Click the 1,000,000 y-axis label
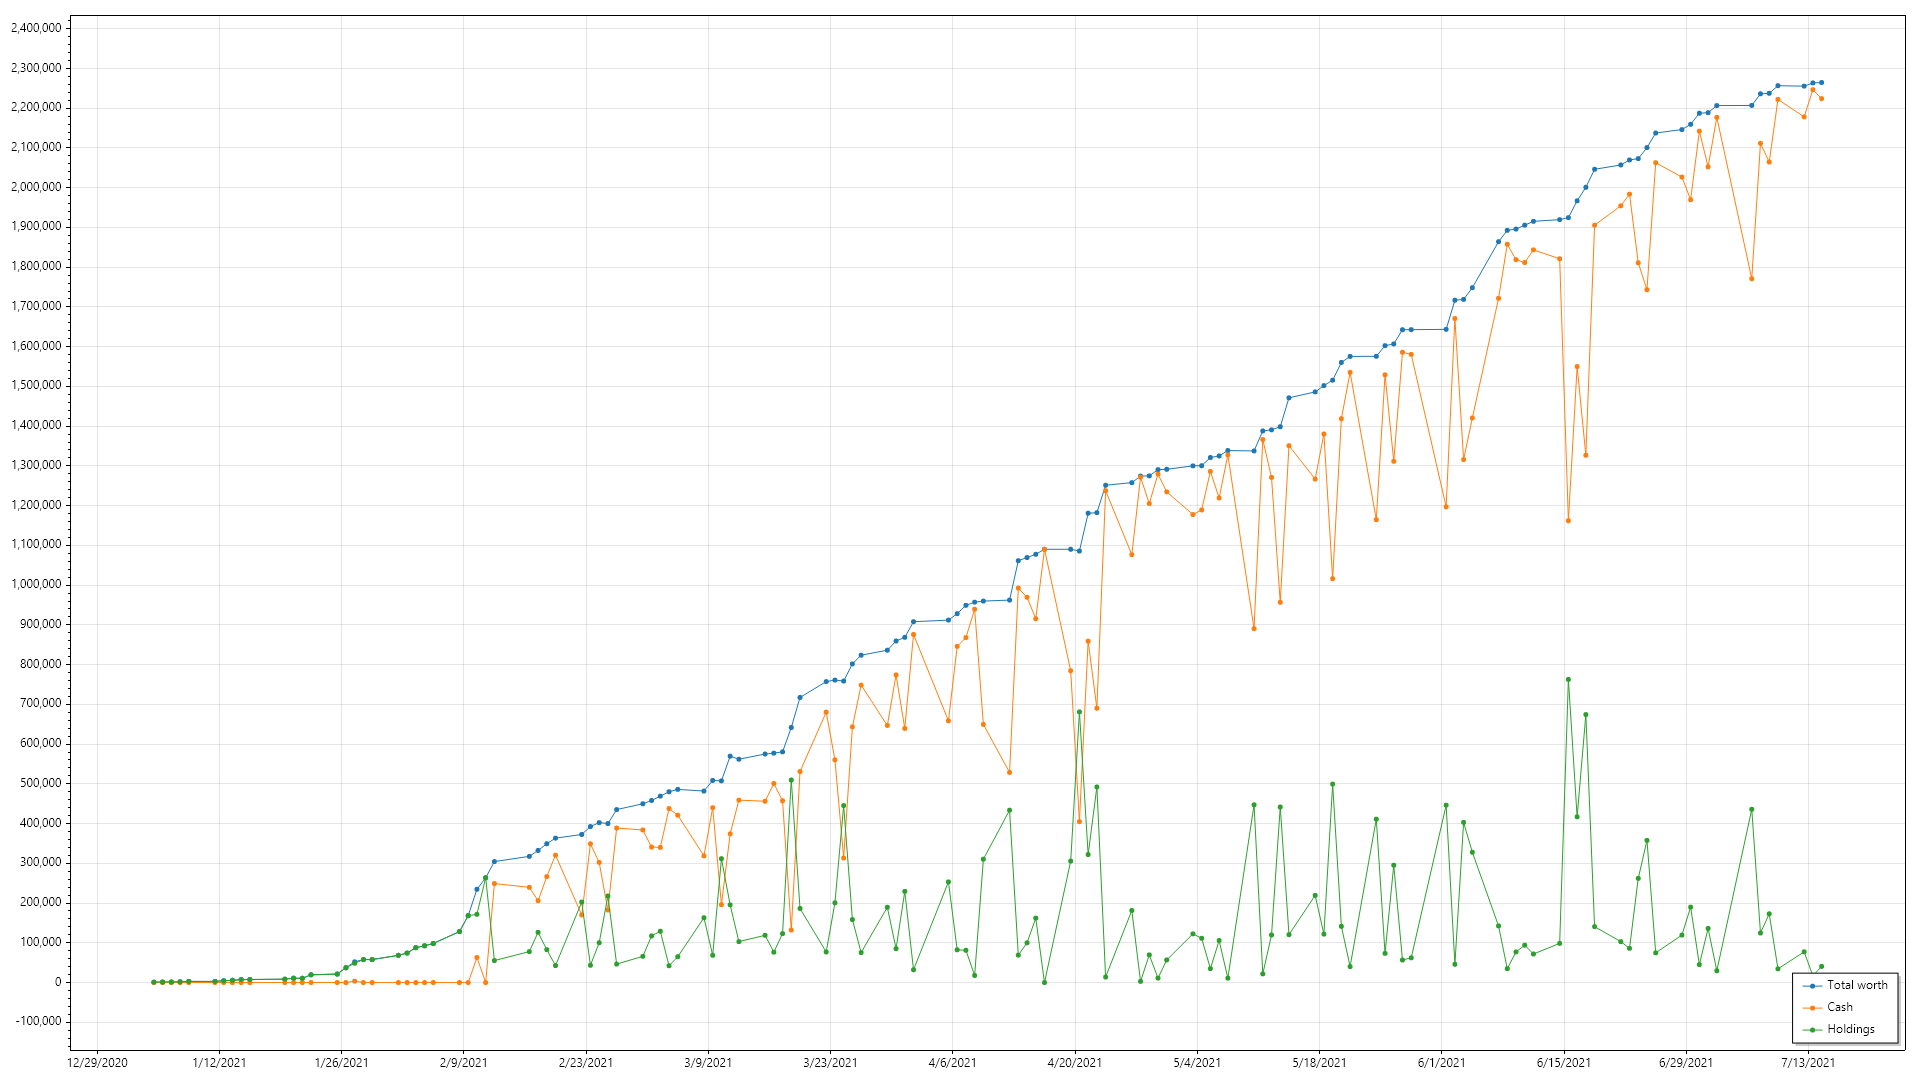 point(36,585)
